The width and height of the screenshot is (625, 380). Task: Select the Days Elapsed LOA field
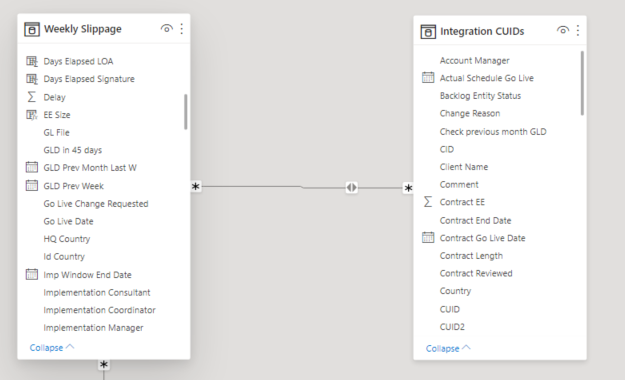(x=78, y=61)
